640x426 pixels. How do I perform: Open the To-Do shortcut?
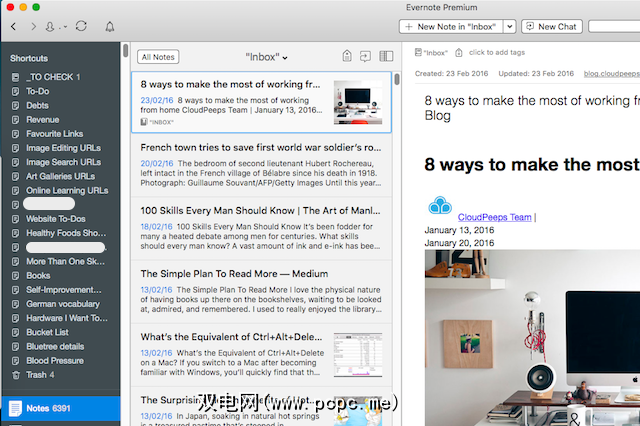tap(38, 91)
